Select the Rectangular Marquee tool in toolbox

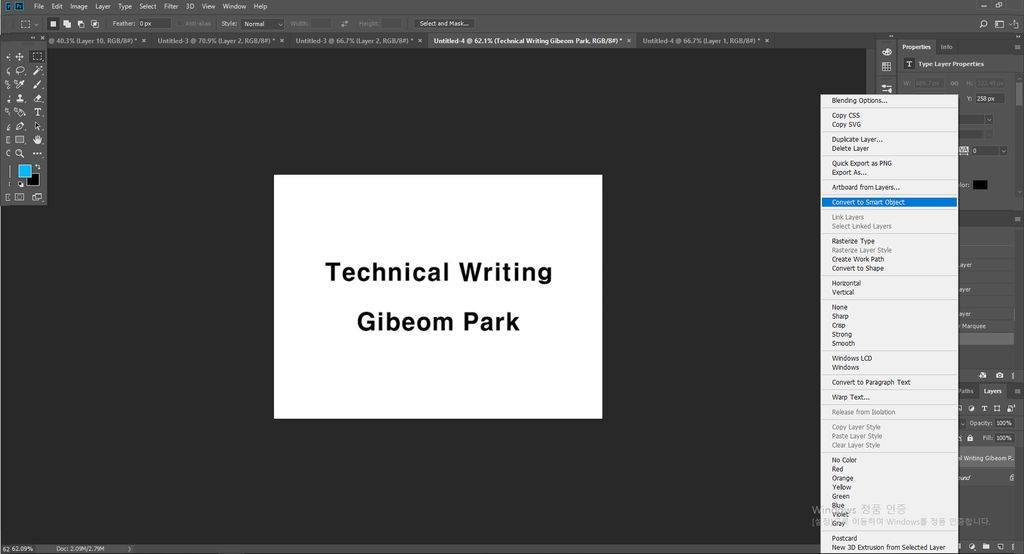point(37,57)
